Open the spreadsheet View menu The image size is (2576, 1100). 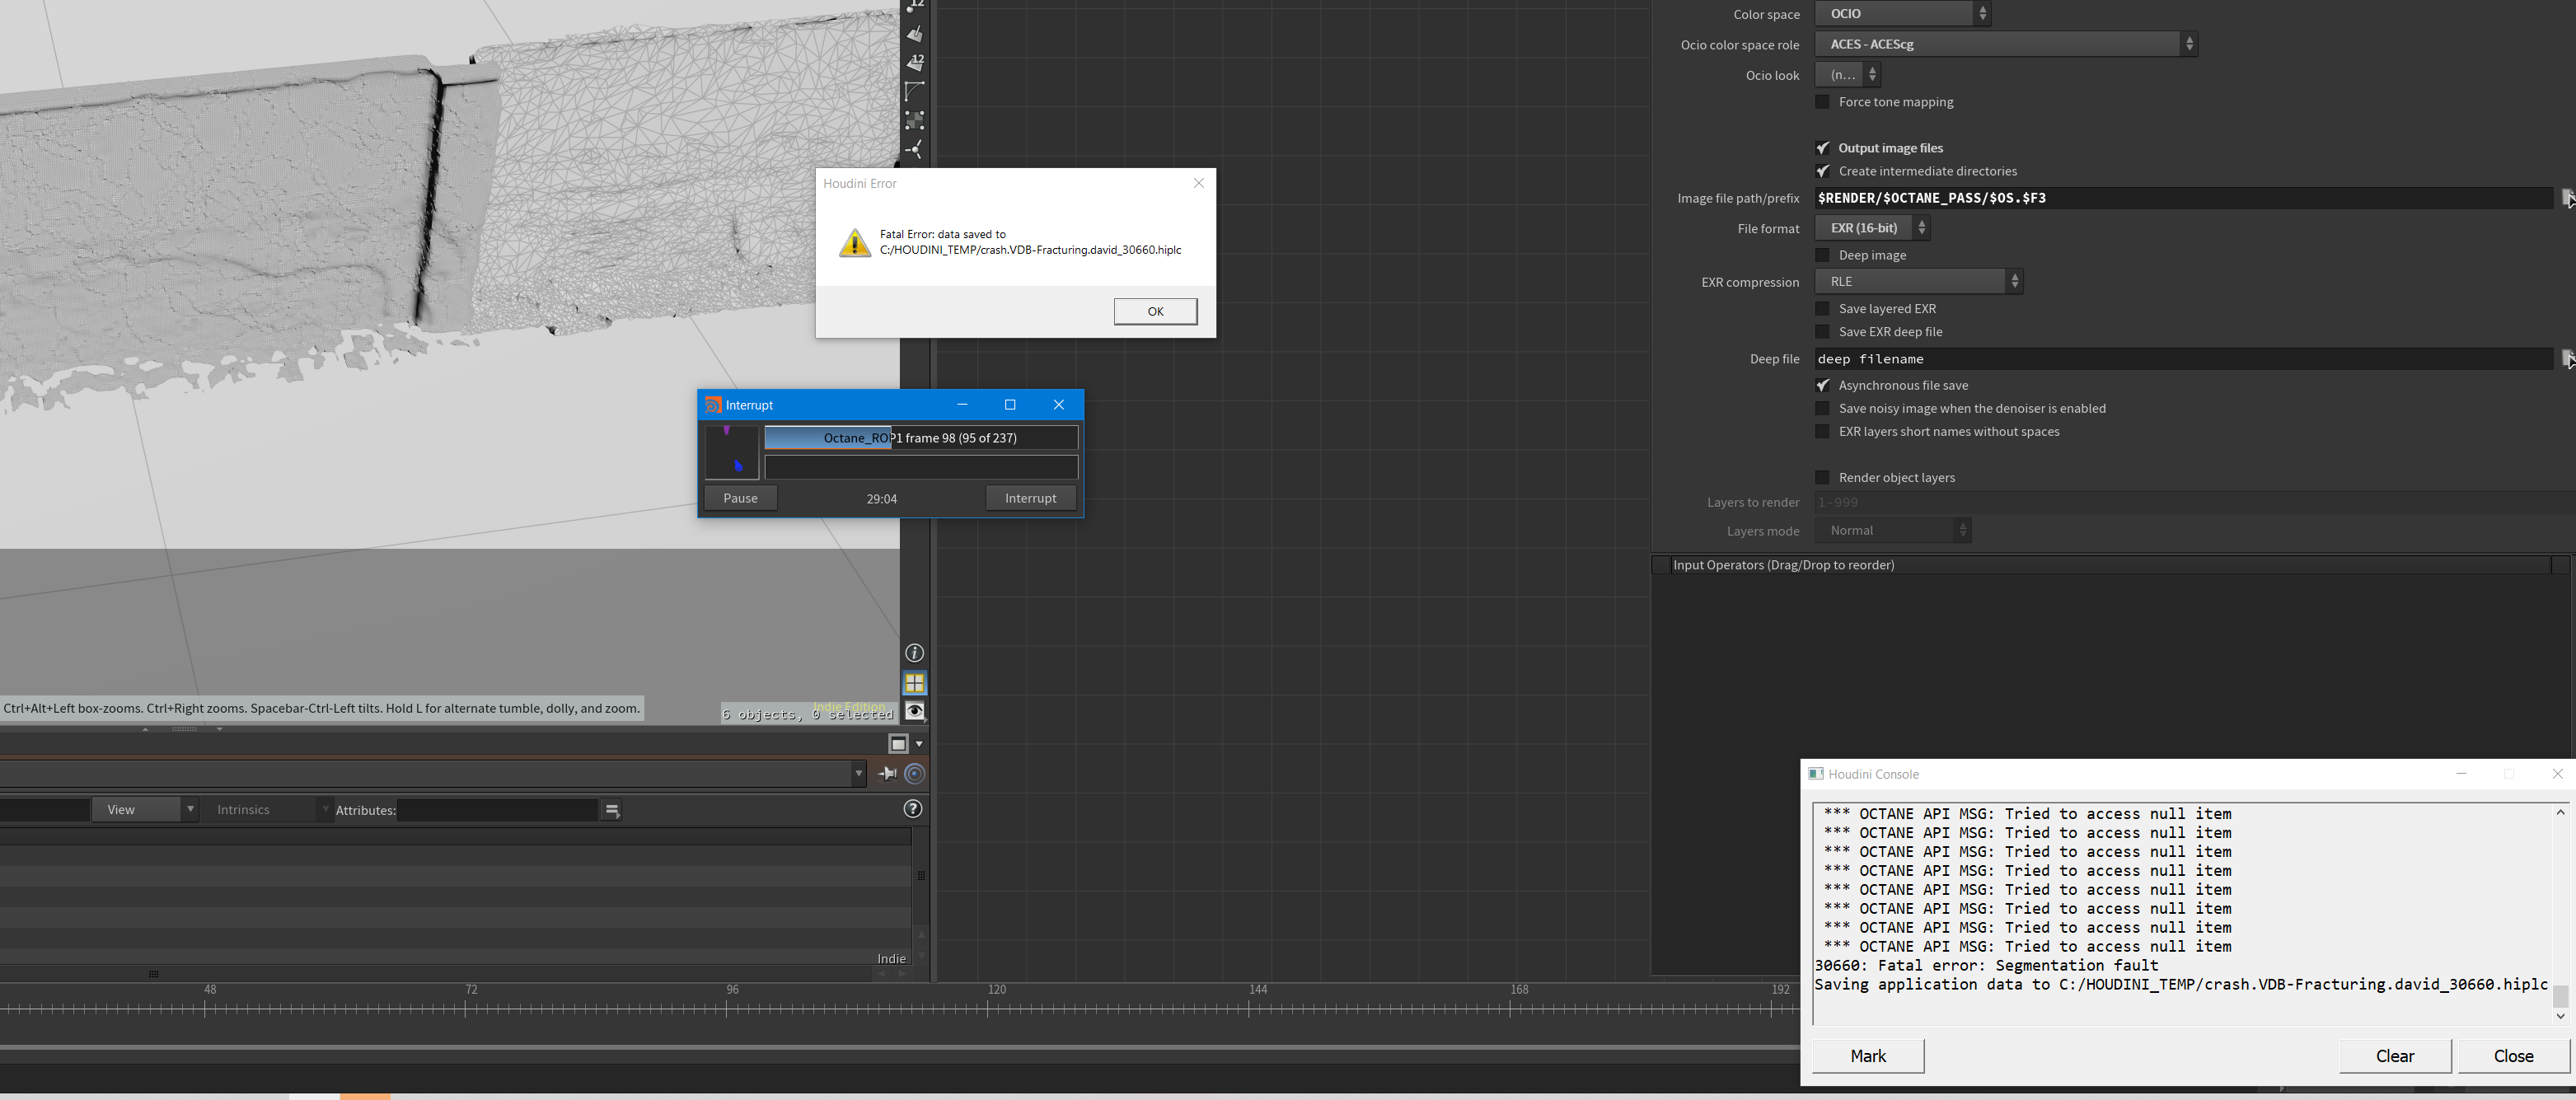(146, 810)
